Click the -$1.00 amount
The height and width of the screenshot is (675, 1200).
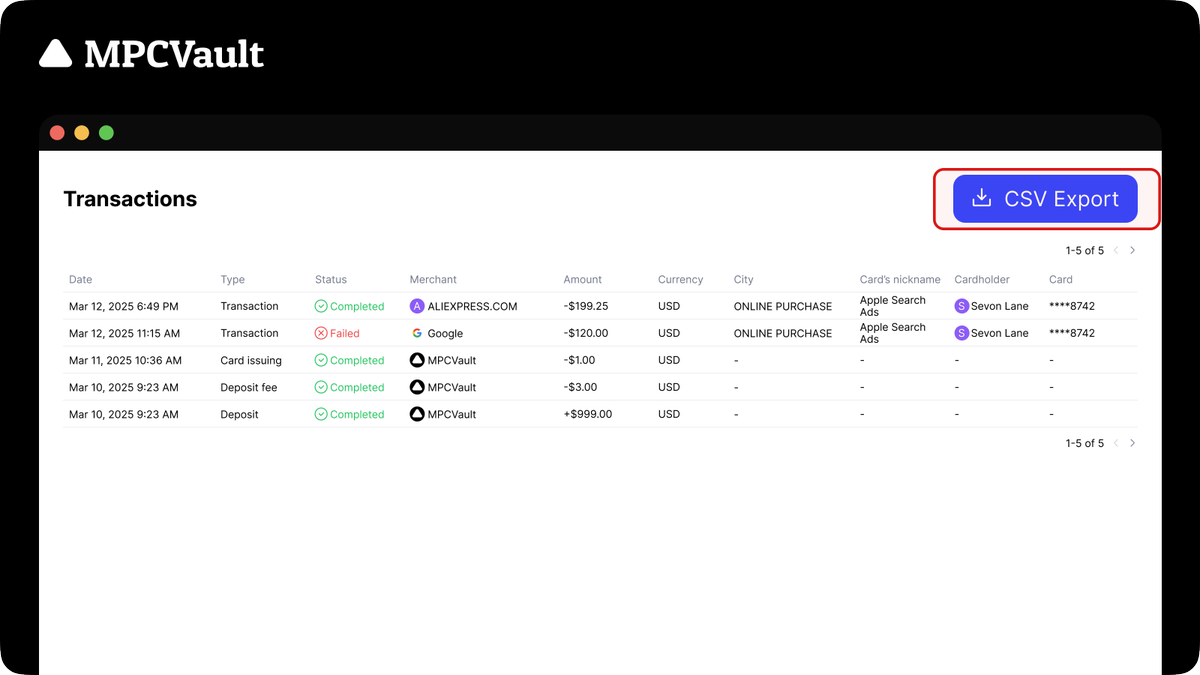click(579, 360)
